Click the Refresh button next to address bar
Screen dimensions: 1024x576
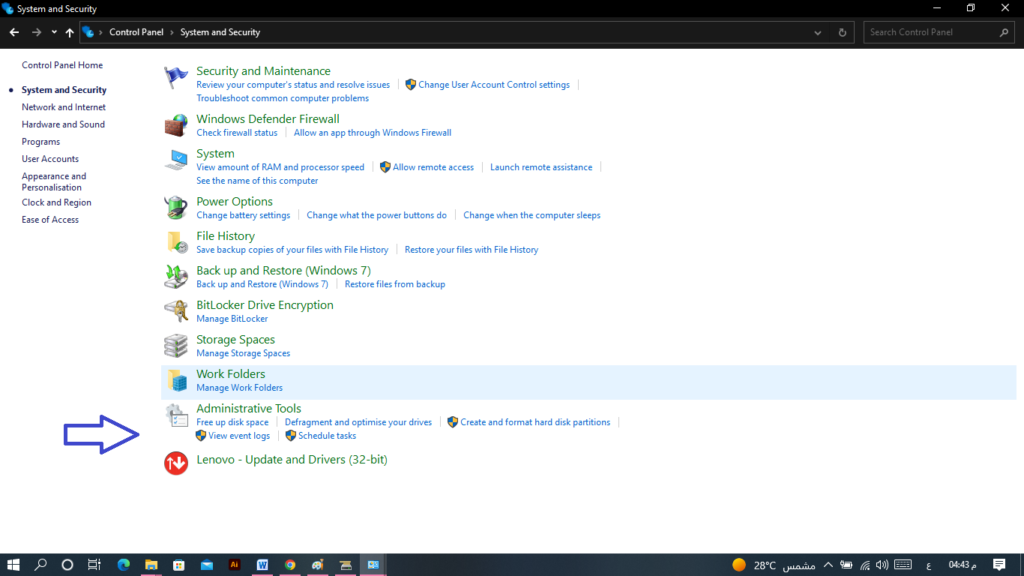[x=841, y=31]
